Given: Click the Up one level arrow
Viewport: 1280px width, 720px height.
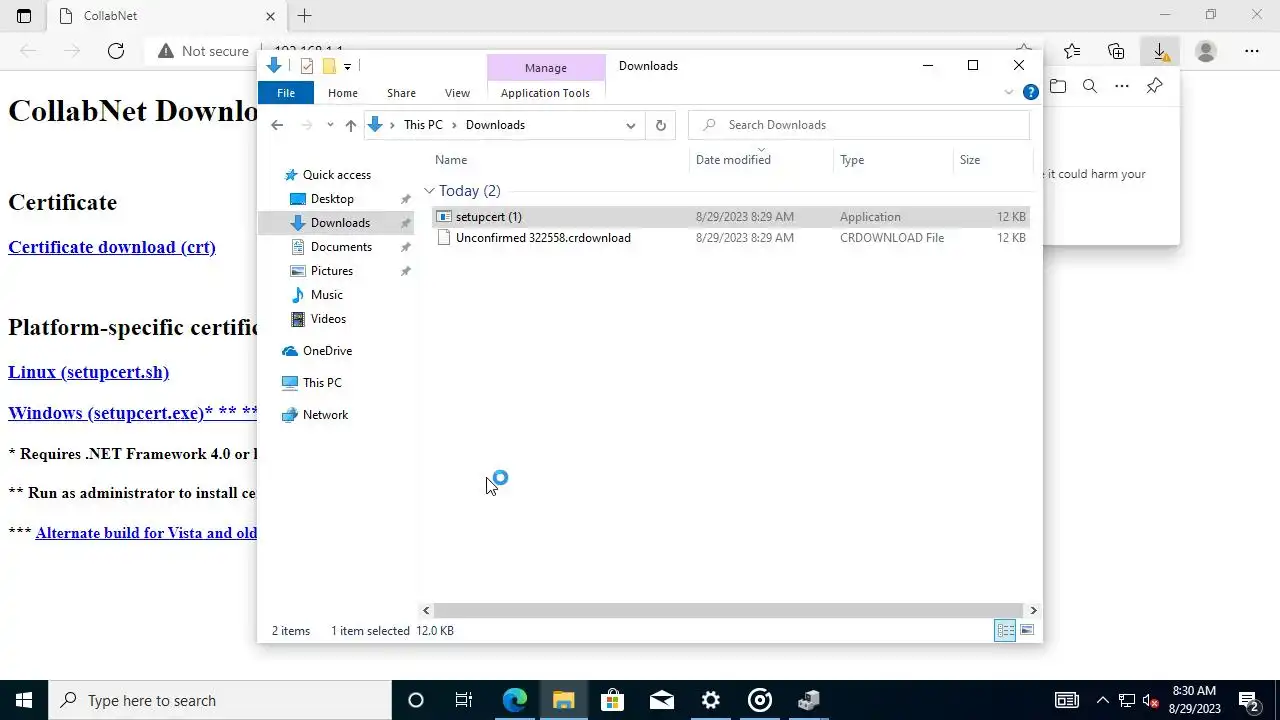Looking at the screenshot, I should coord(350,125).
